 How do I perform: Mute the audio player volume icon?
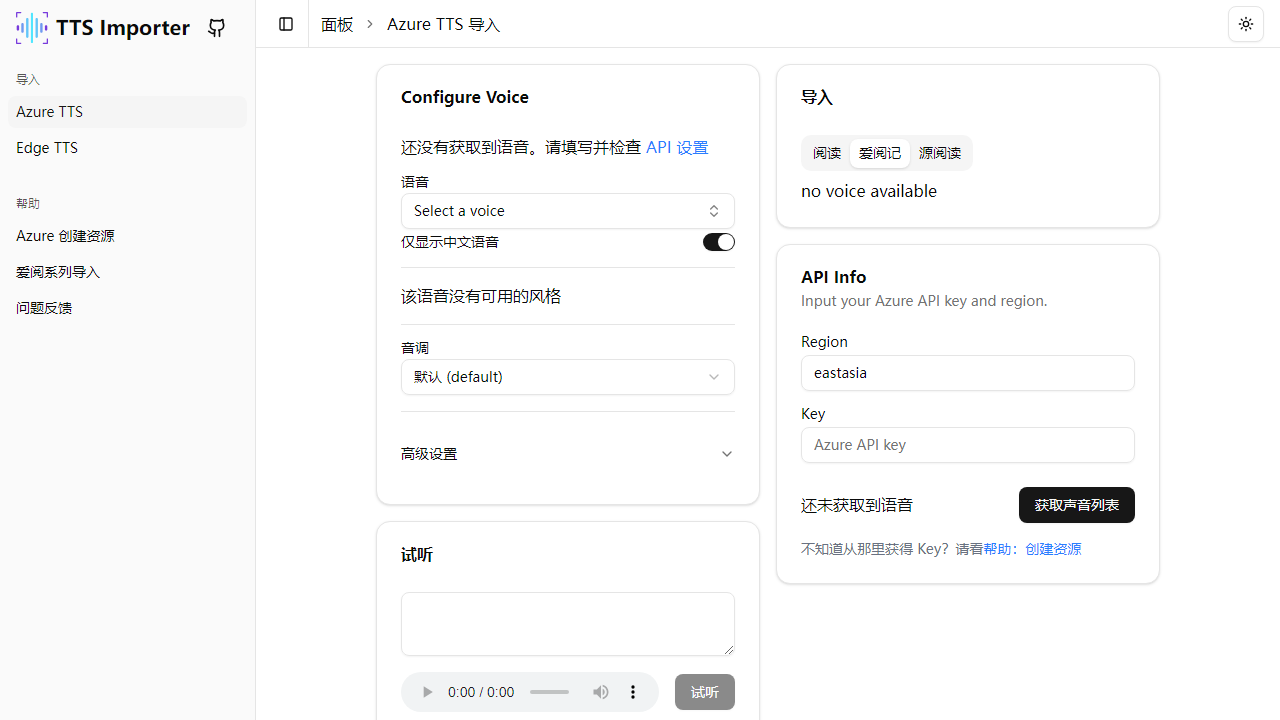click(x=601, y=692)
